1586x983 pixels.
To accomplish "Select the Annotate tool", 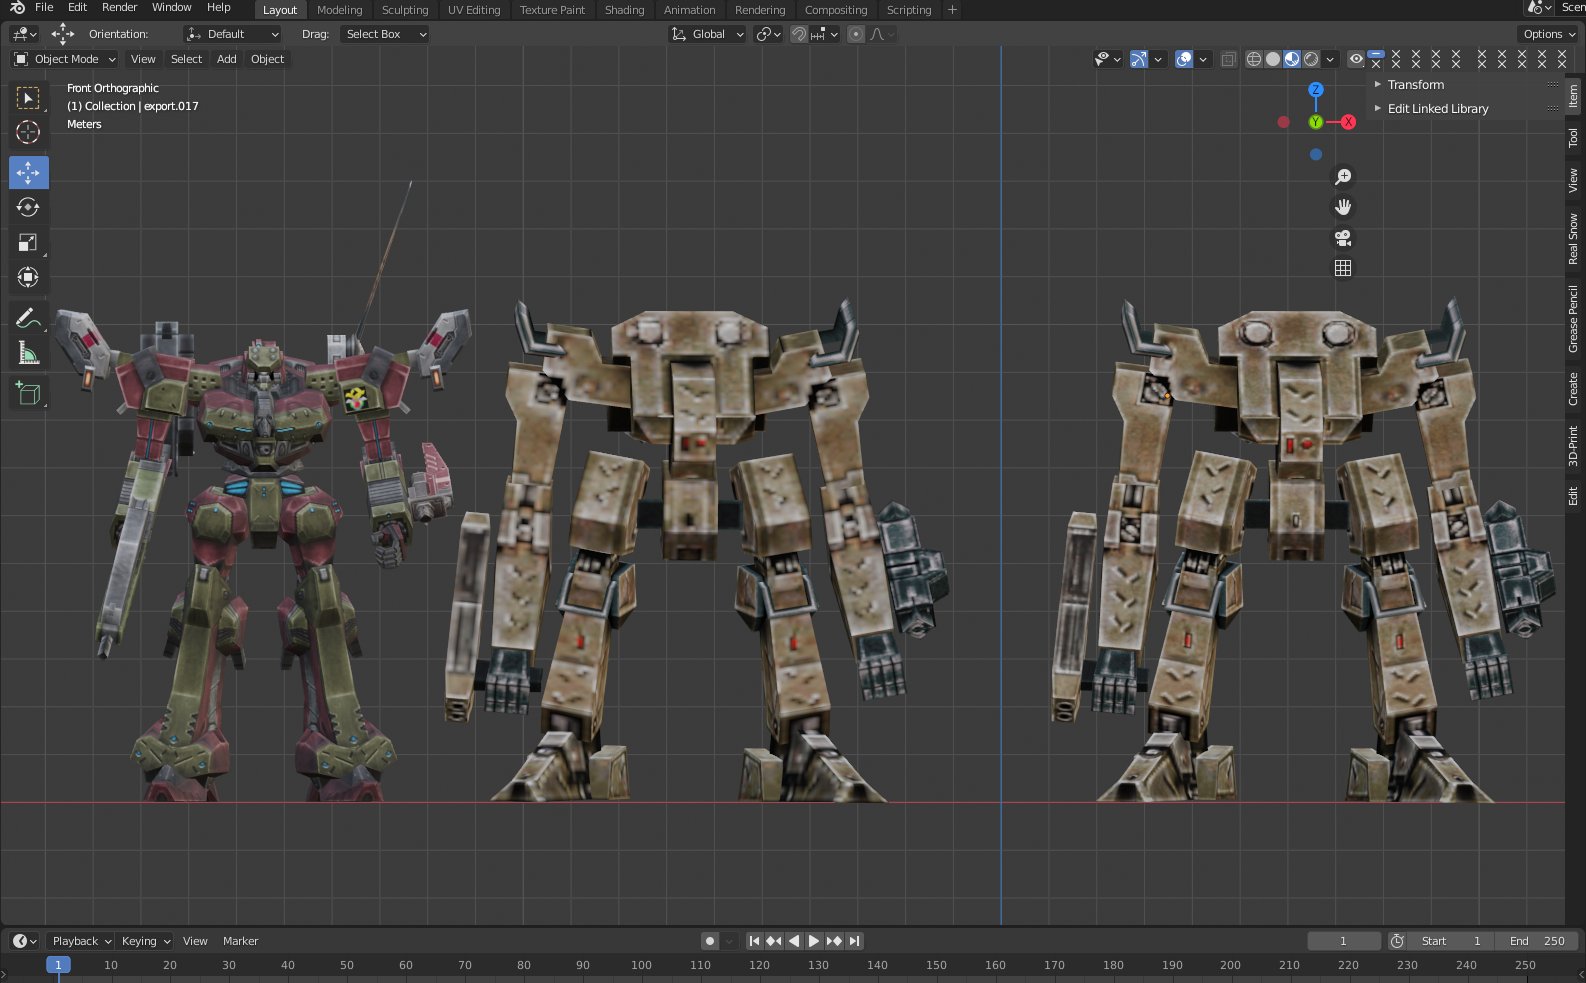I will [x=28, y=318].
